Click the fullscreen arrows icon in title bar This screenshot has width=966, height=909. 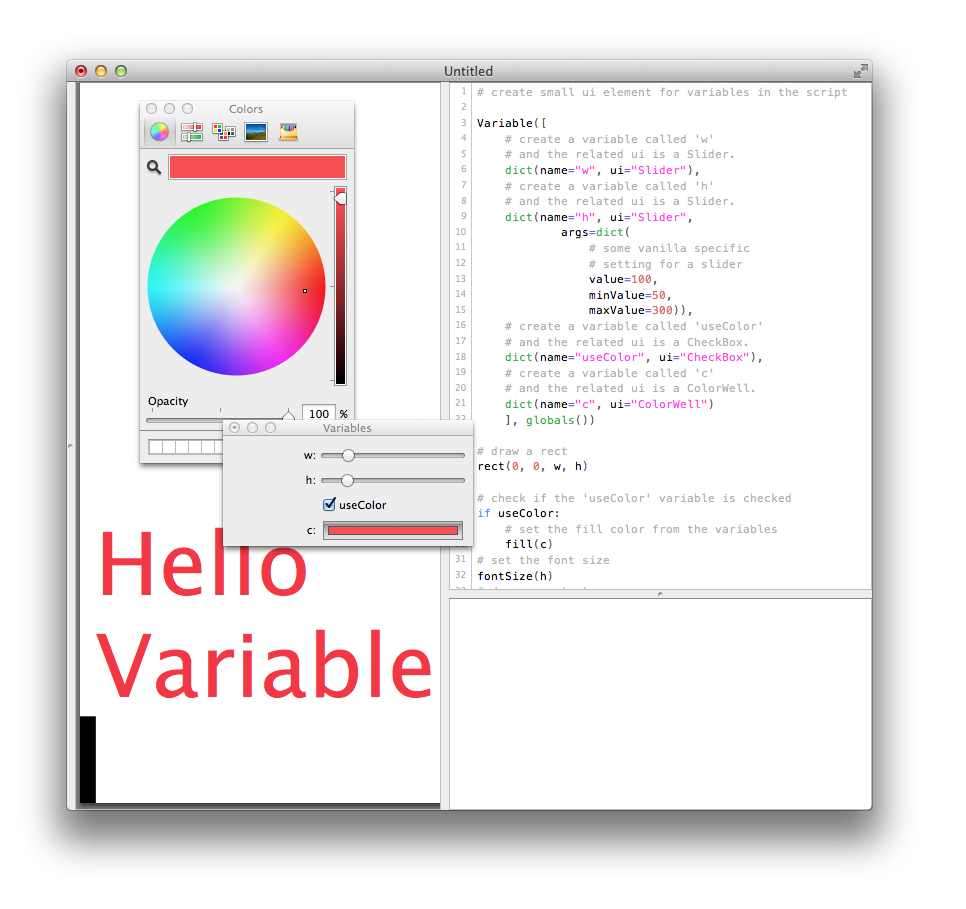point(860,71)
